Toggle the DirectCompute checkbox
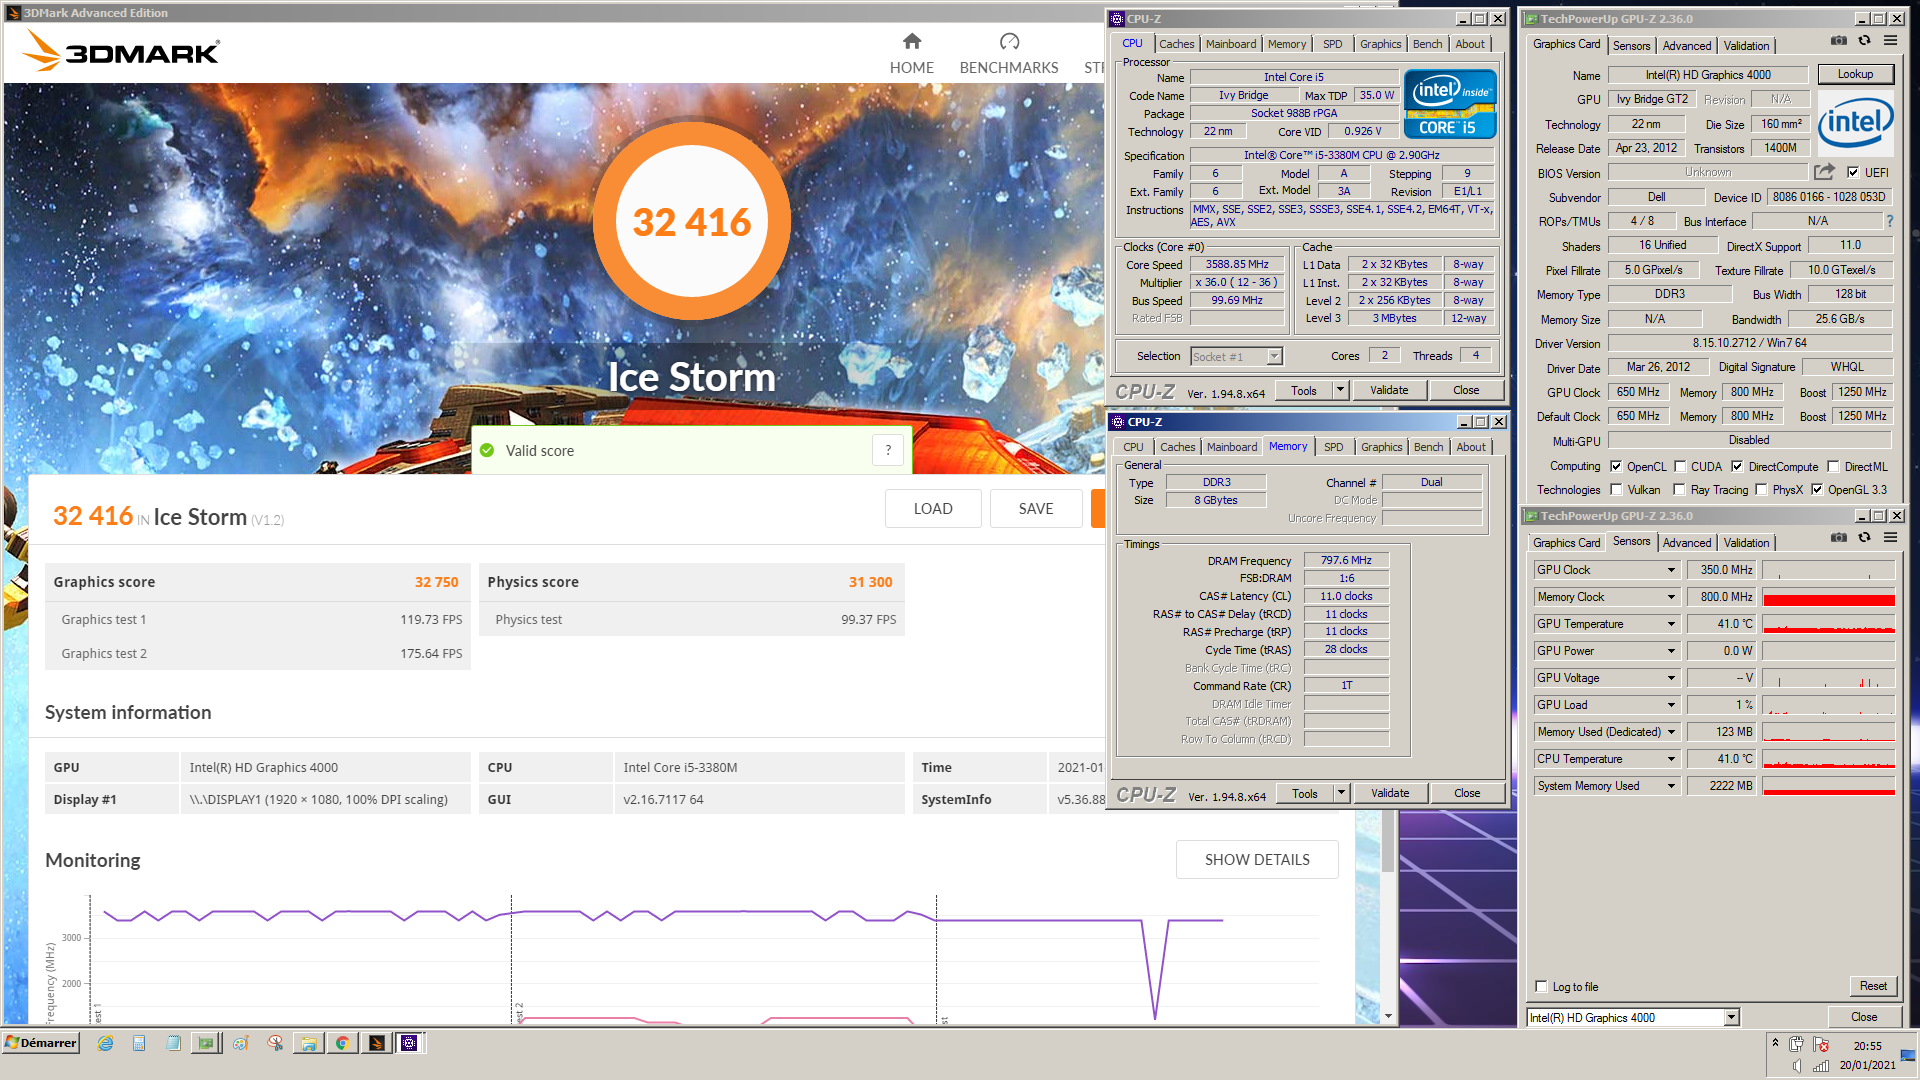This screenshot has width=1920, height=1080. 1737,466
